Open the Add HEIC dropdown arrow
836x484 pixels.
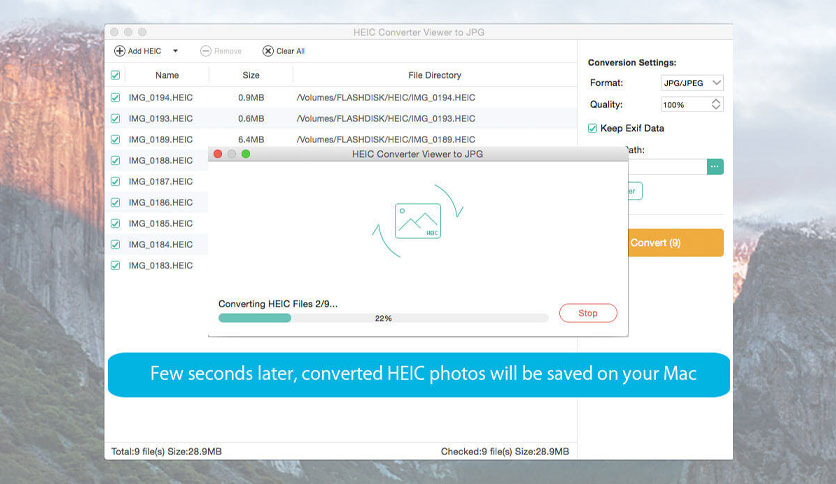coord(175,51)
